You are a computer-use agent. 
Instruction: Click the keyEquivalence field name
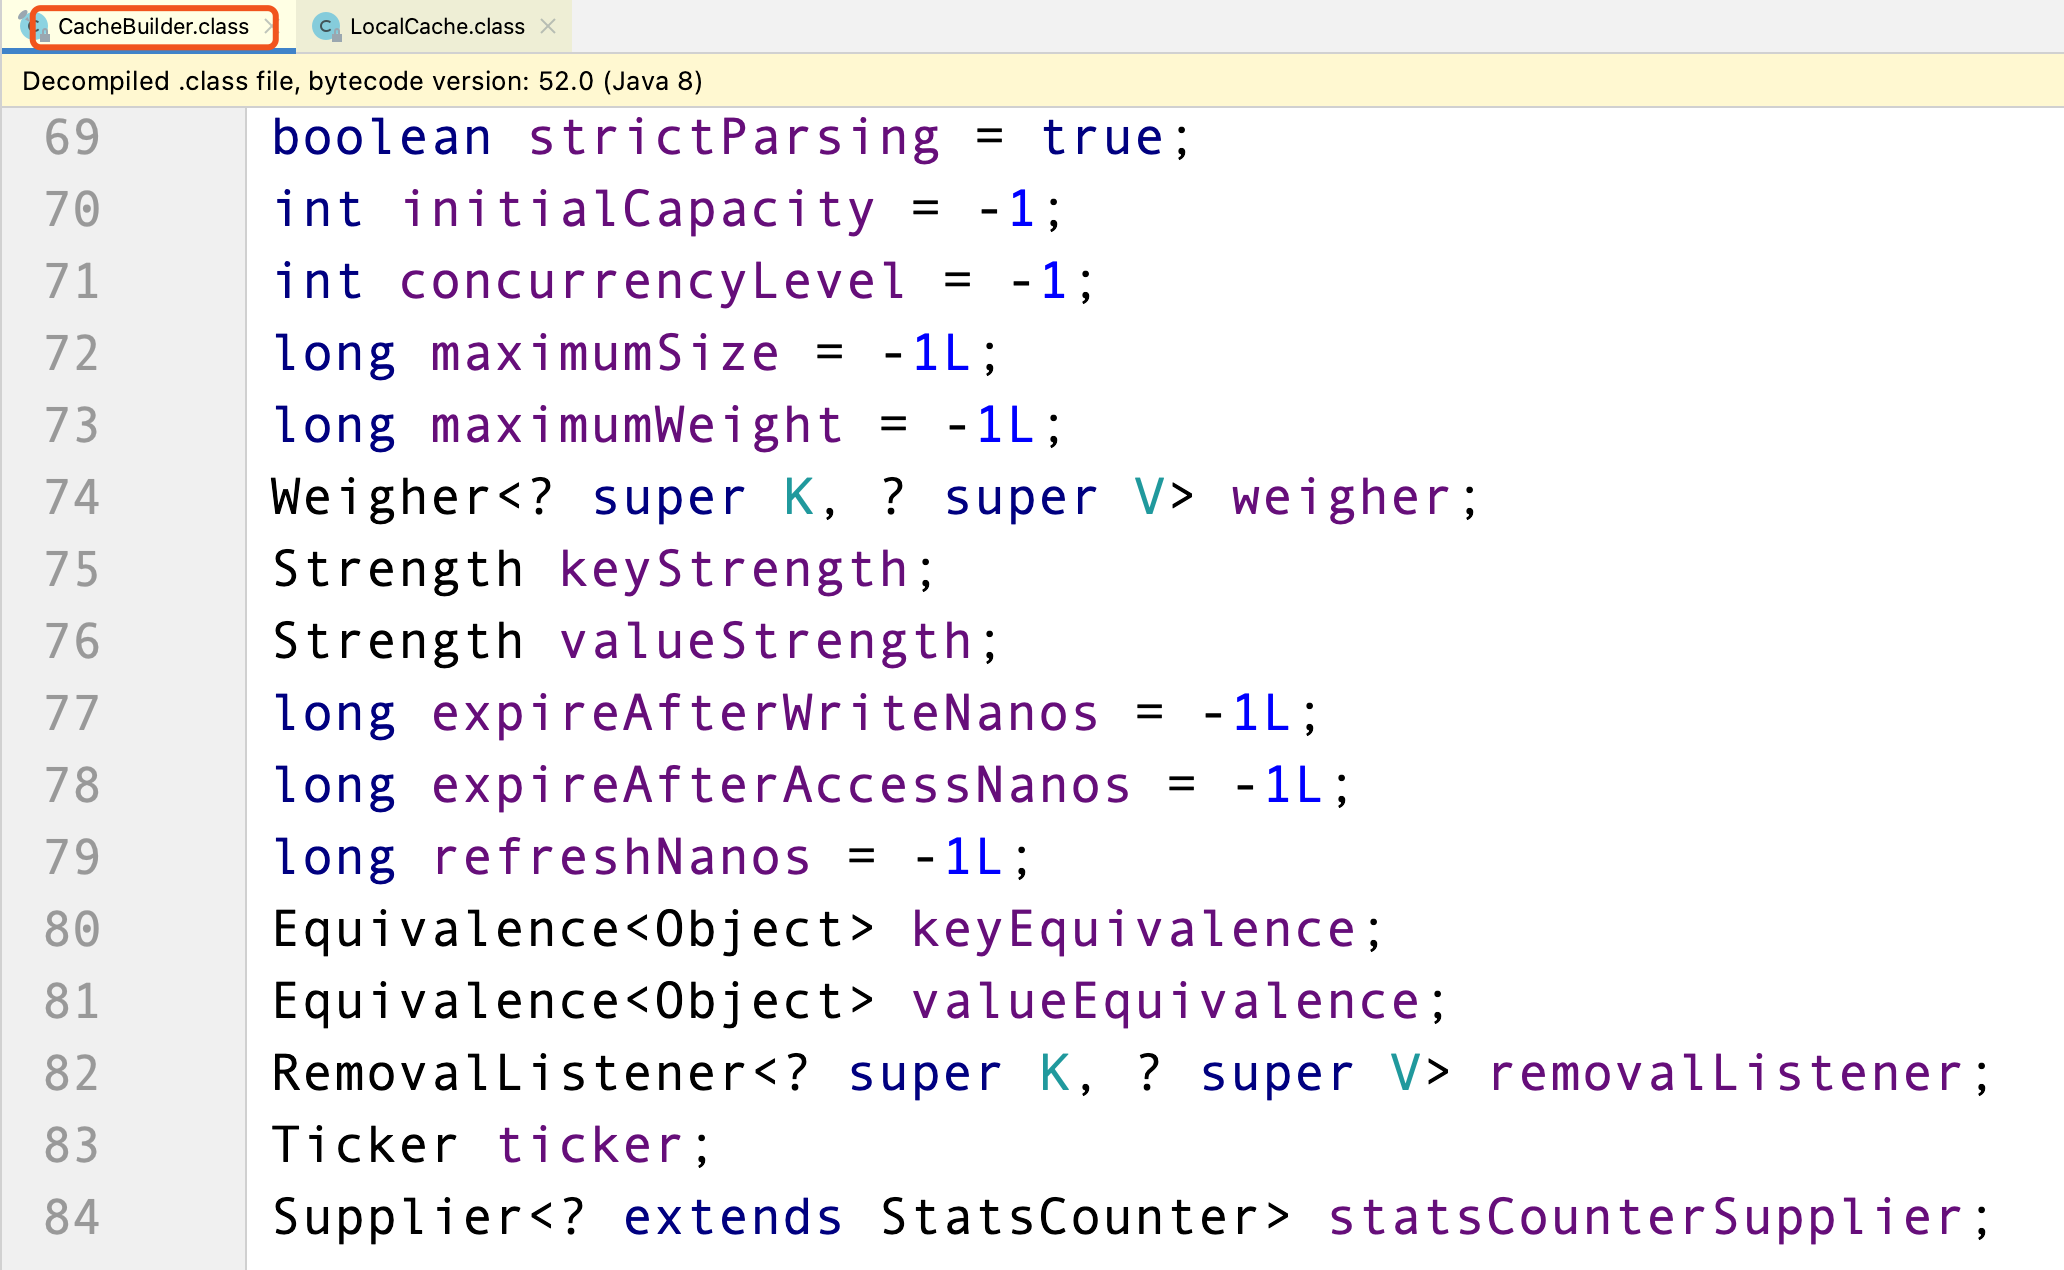click(x=1133, y=930)
